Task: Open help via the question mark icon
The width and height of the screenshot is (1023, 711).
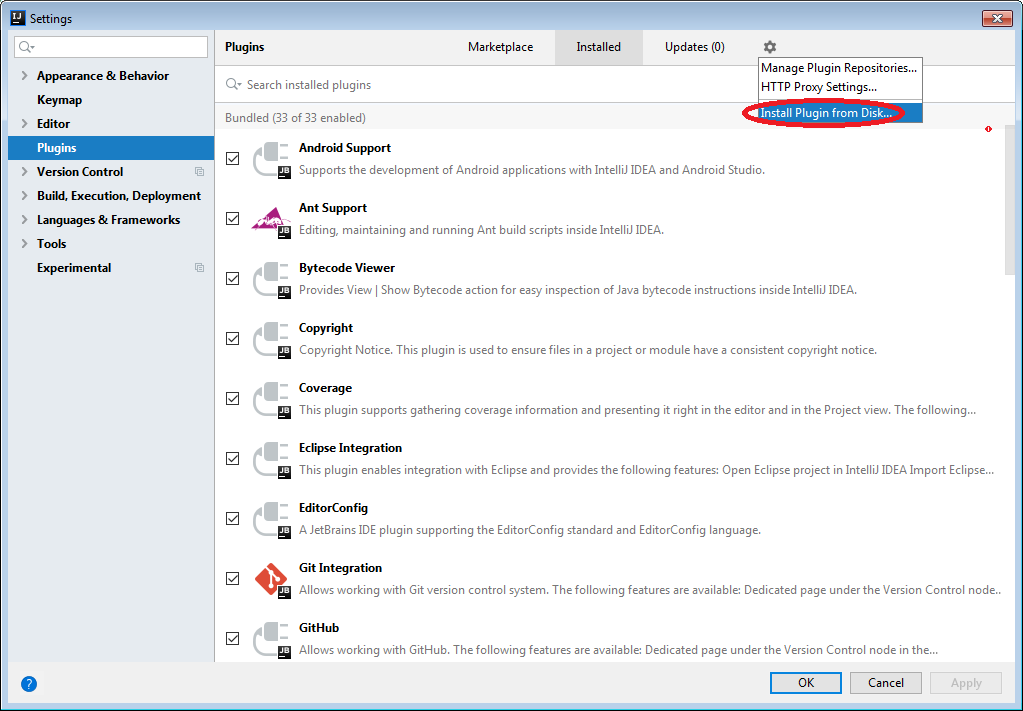Action: tap(29, 684)
